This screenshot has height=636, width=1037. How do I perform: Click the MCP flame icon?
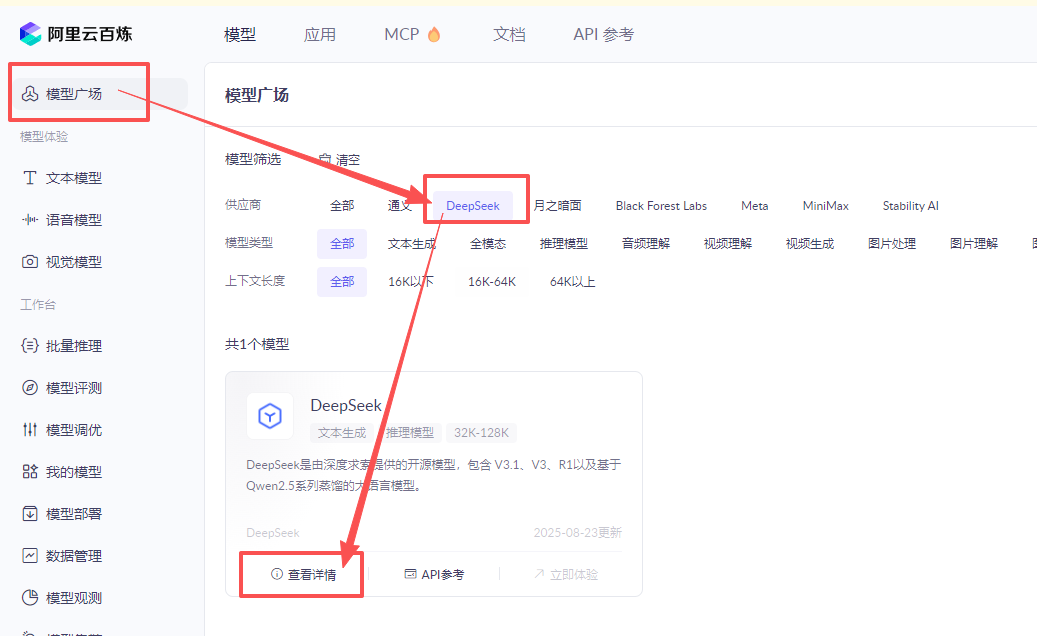click(x=434, y=34)
